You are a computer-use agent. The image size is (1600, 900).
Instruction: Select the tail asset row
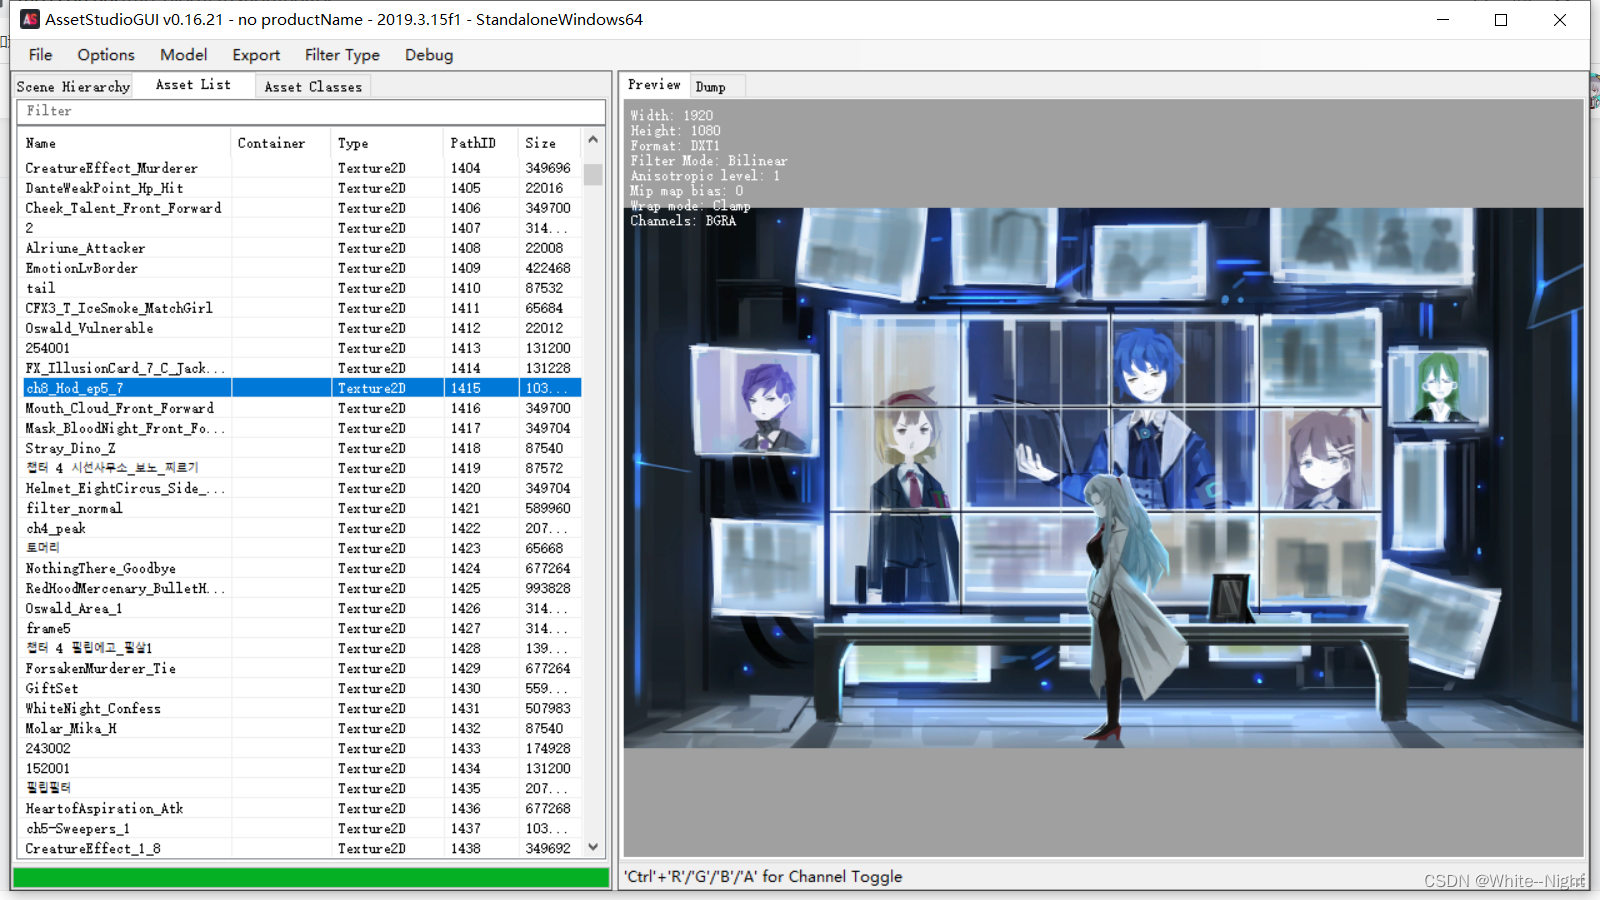tap(302, 288)
